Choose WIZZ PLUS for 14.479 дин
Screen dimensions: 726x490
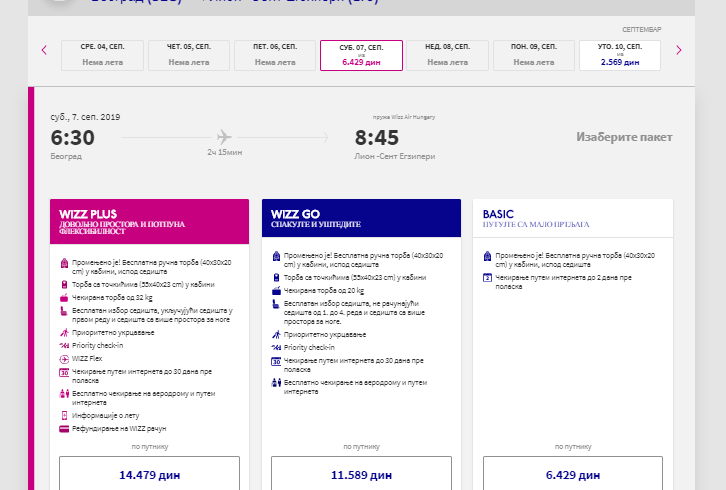coord(150,475)
